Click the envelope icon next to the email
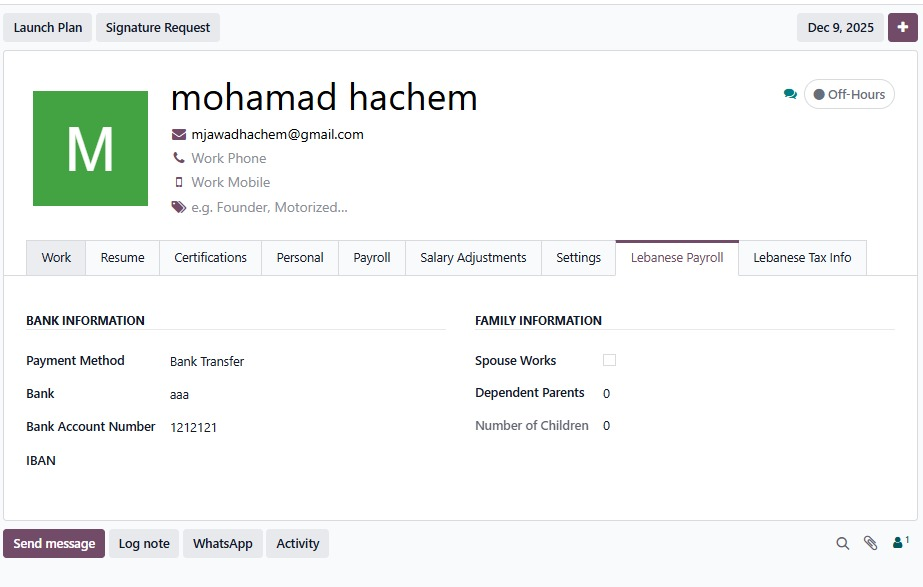This screenshot has width=923, height=587. [179, 134]
